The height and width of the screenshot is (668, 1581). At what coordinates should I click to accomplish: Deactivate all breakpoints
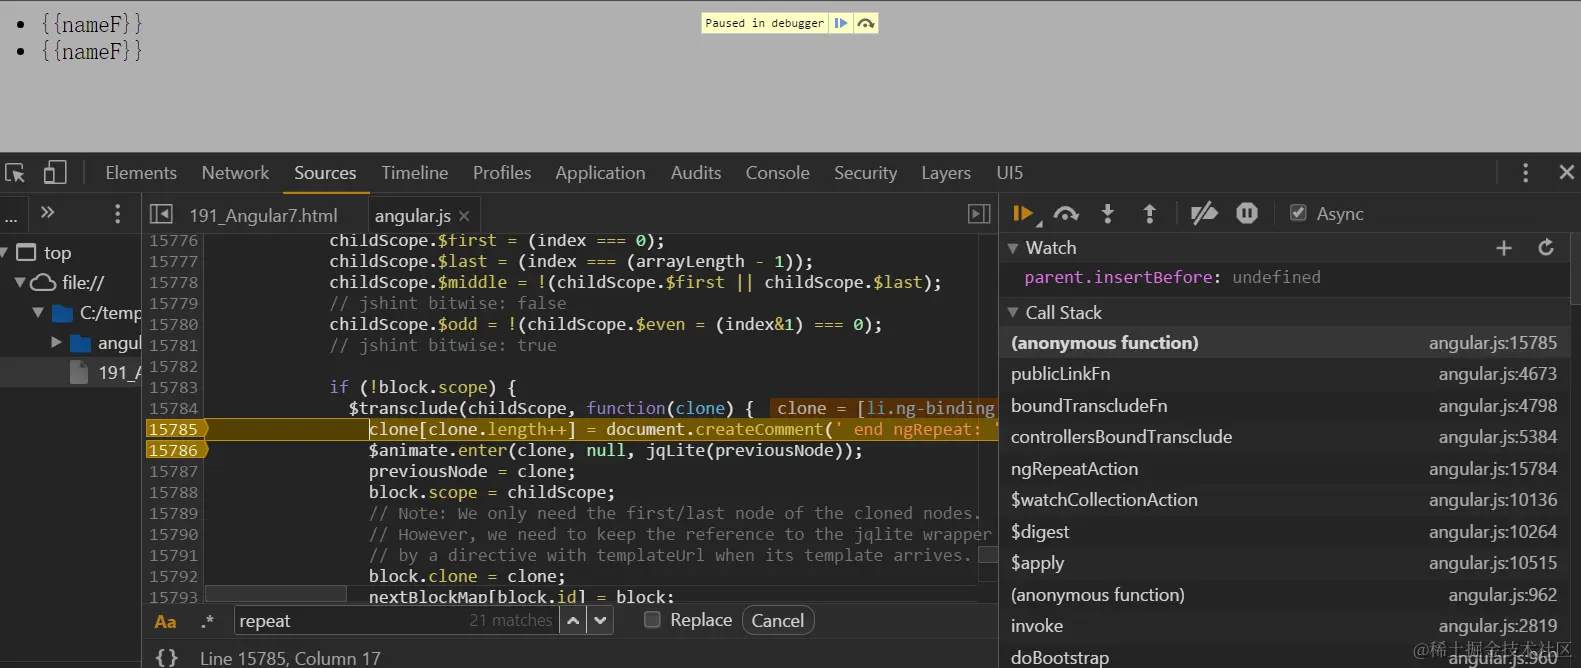click(x=1204, y=213)
